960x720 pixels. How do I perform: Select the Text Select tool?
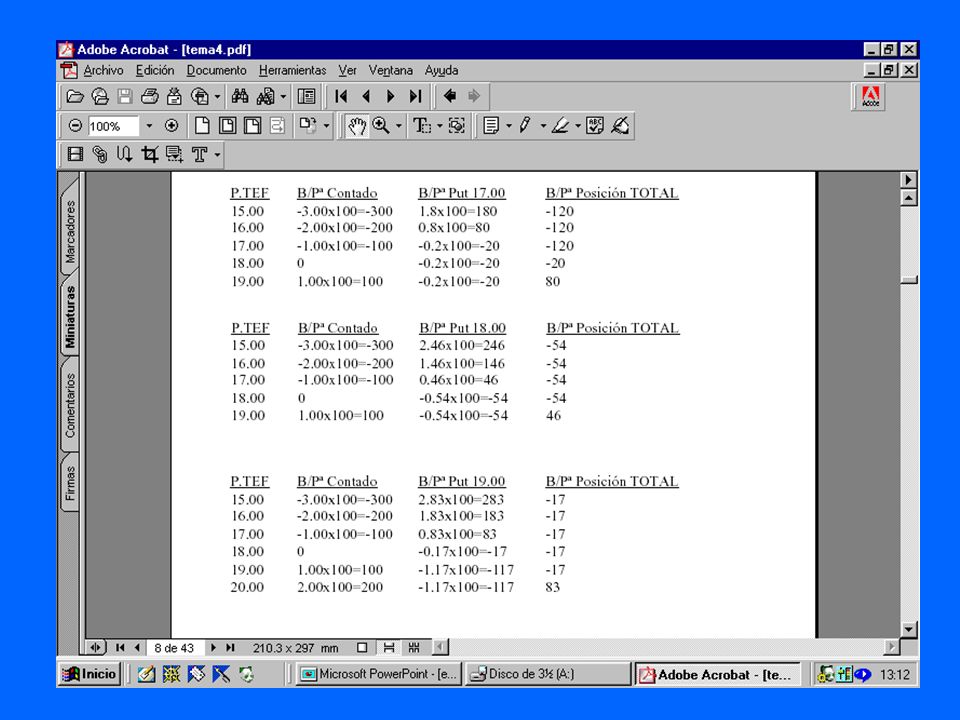tap(422, 126)
